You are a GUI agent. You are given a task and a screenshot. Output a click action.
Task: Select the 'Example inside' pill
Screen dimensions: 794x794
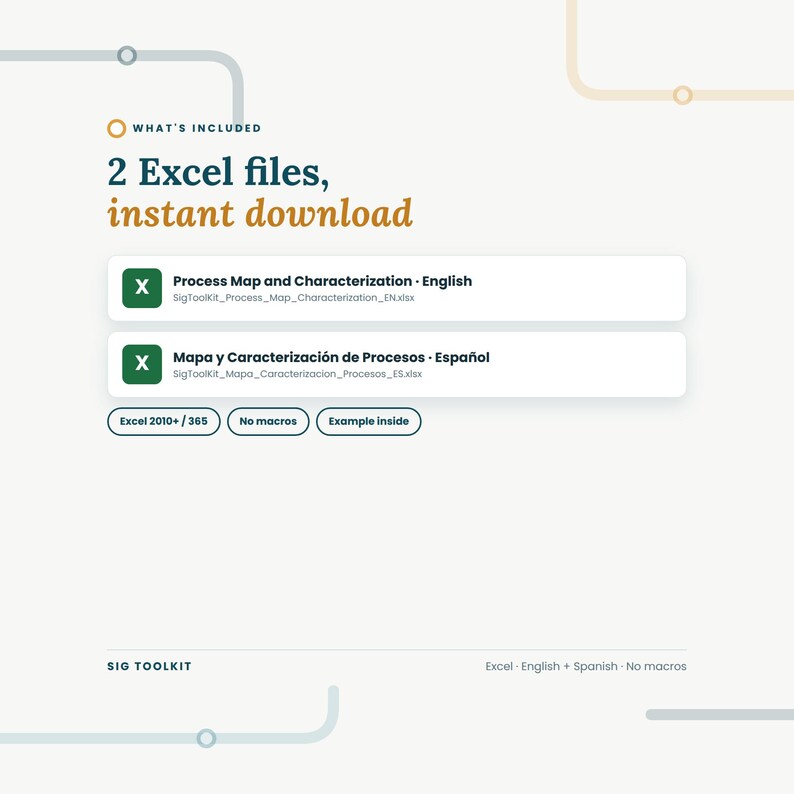pos(369,421)
